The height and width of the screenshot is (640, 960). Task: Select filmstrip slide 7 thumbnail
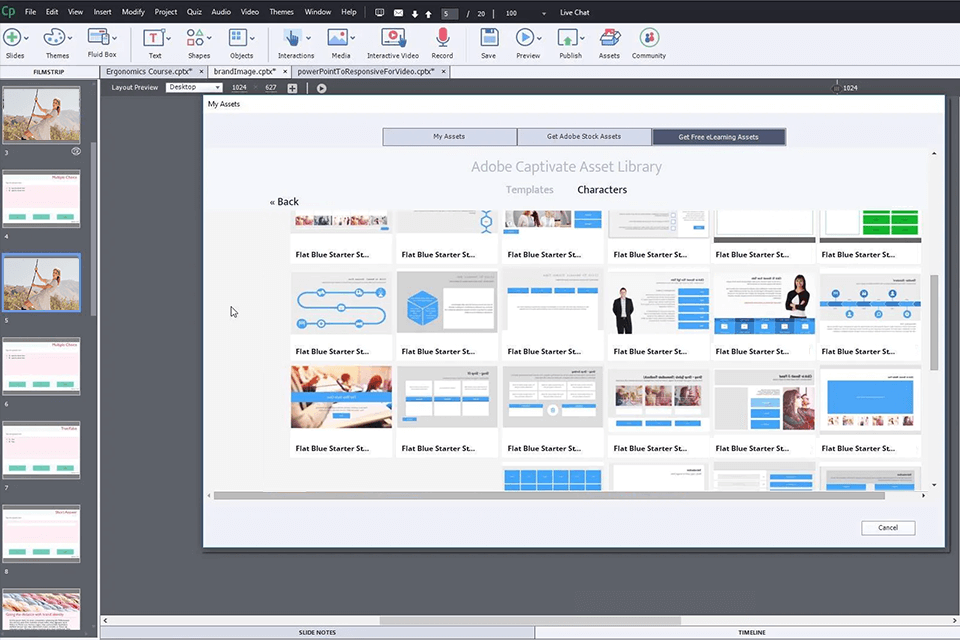click(41, 450)
